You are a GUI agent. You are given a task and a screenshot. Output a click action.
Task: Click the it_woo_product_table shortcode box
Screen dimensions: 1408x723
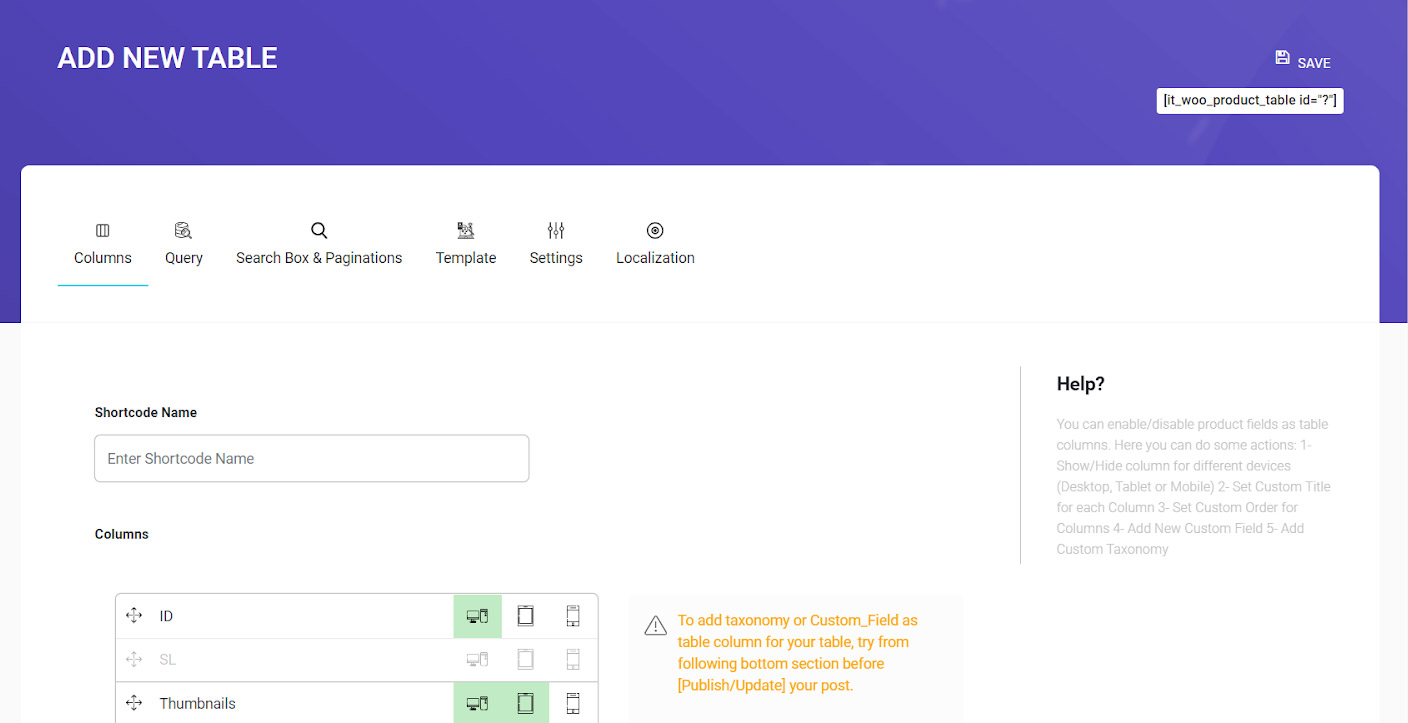1249,101
